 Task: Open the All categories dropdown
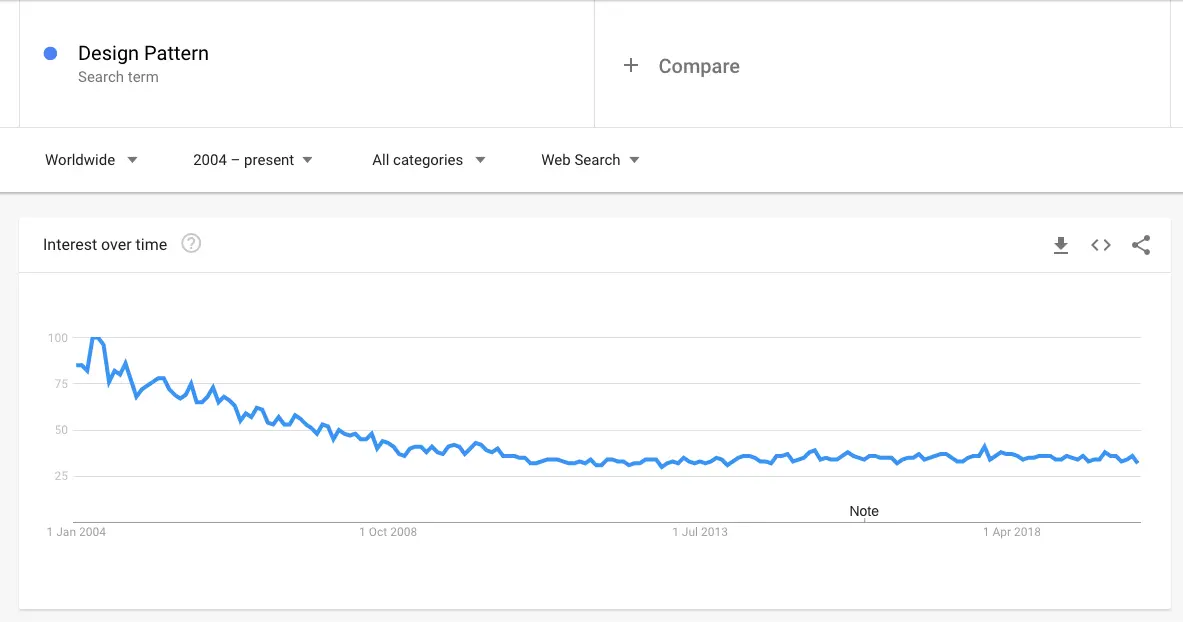(428, 160)
